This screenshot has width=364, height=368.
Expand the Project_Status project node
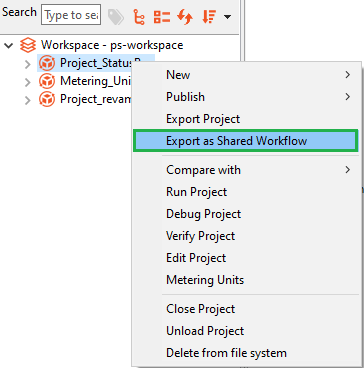pos(28,63)
